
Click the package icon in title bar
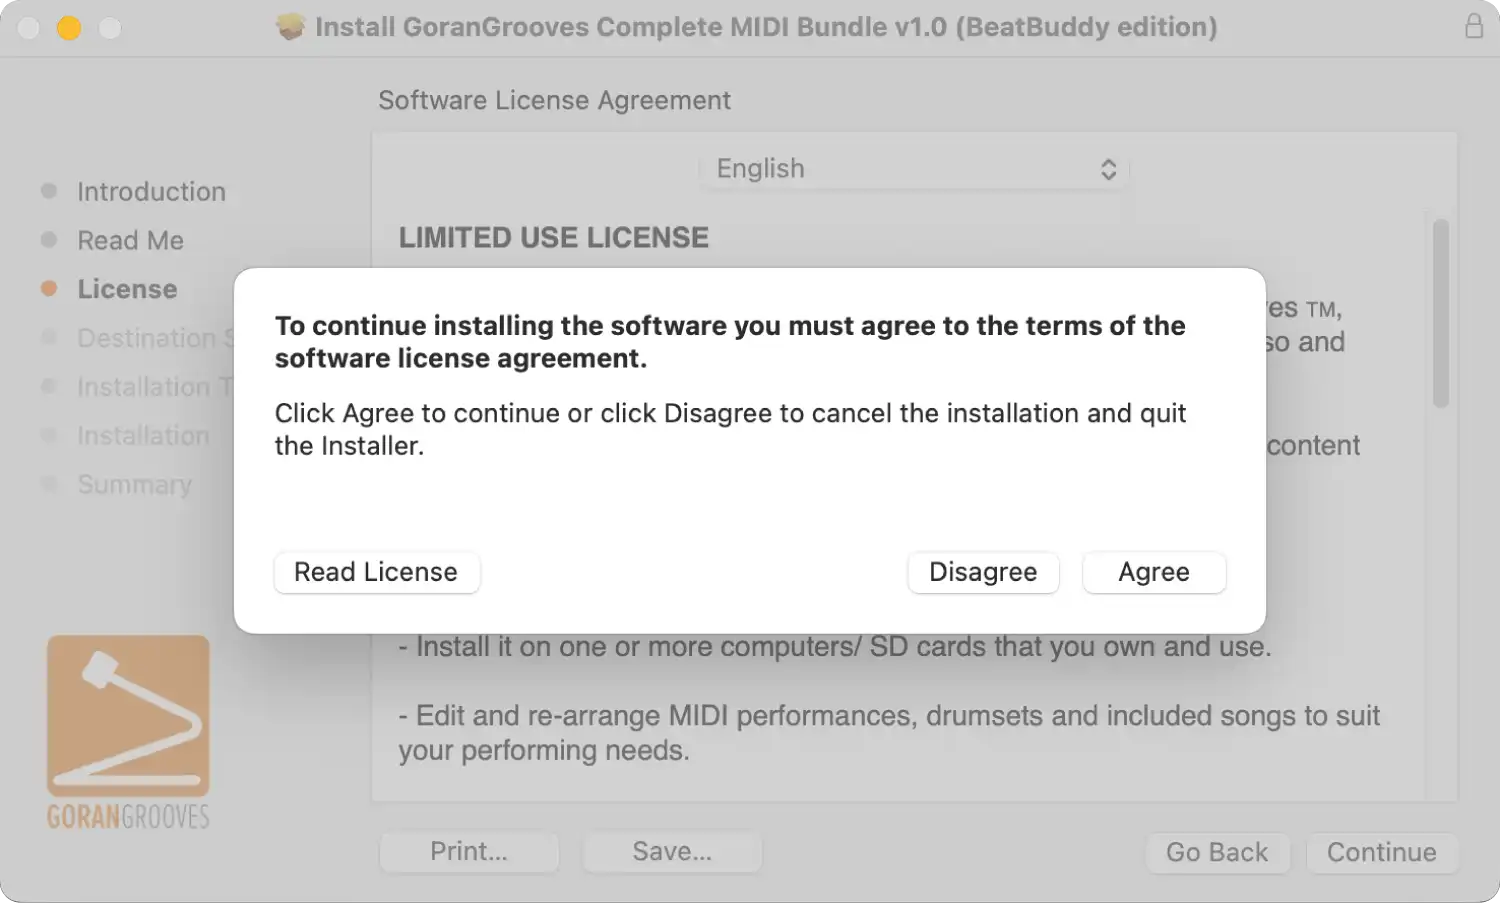click(x=290, y=26)
